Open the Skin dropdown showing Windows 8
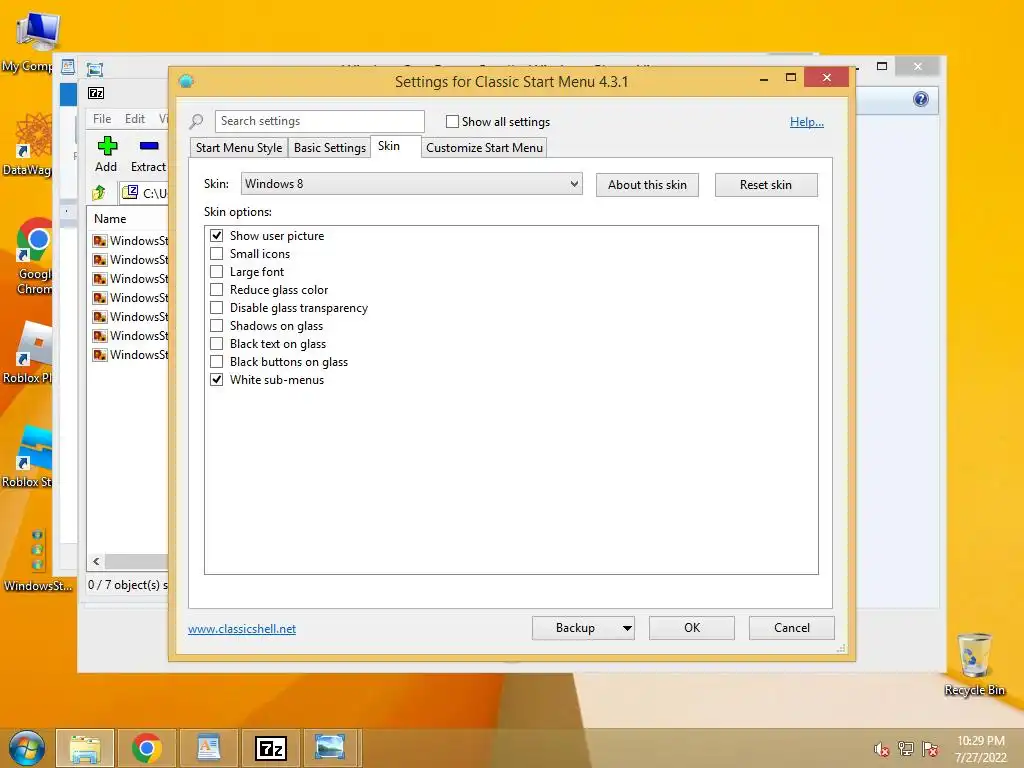Image resolution: width=1024 pixels, height=768 pixels. pyautogui.click(x=411, y=184)
